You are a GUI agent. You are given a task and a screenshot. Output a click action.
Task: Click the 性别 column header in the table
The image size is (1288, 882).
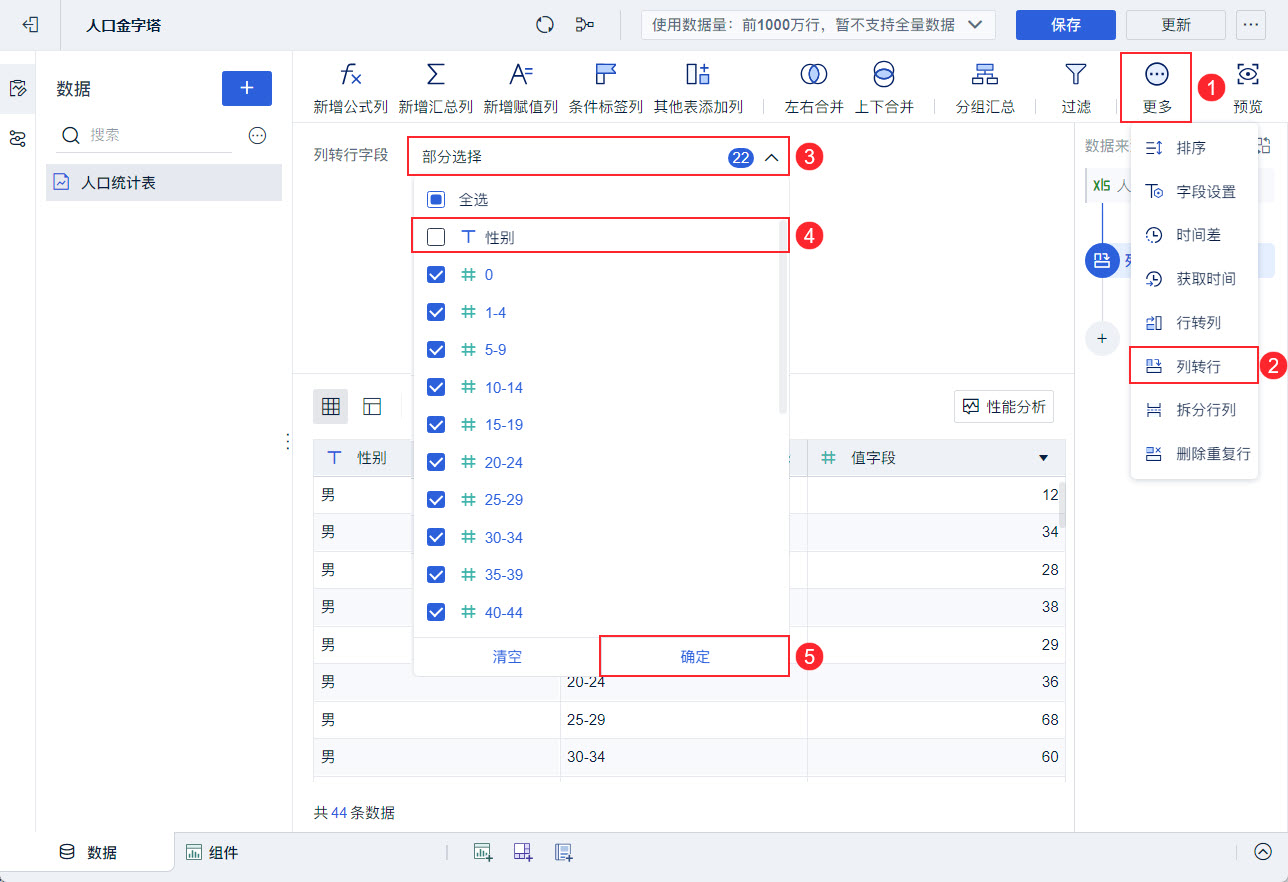[363, 457]
